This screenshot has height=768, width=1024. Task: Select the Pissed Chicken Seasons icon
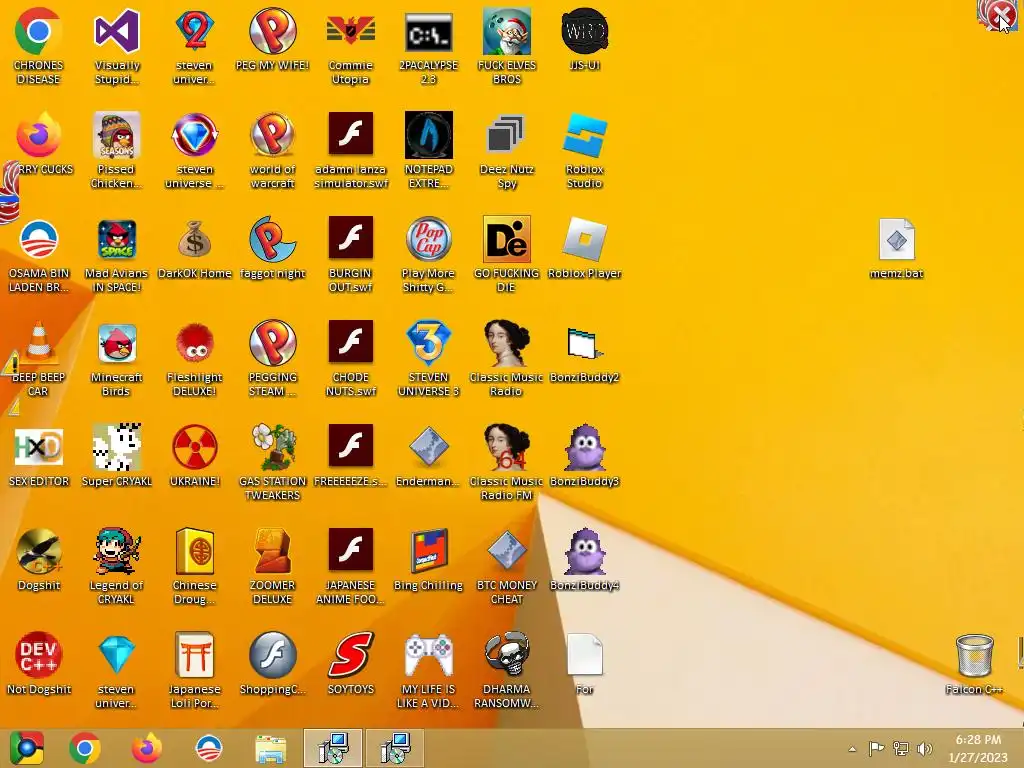[x=116, y=135]
